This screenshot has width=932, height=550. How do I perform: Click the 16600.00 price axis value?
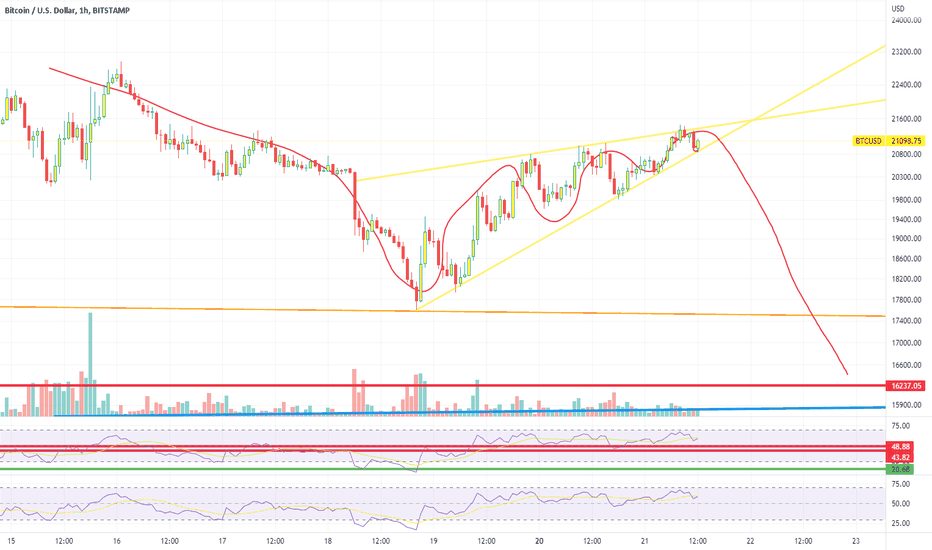[906, 365]
